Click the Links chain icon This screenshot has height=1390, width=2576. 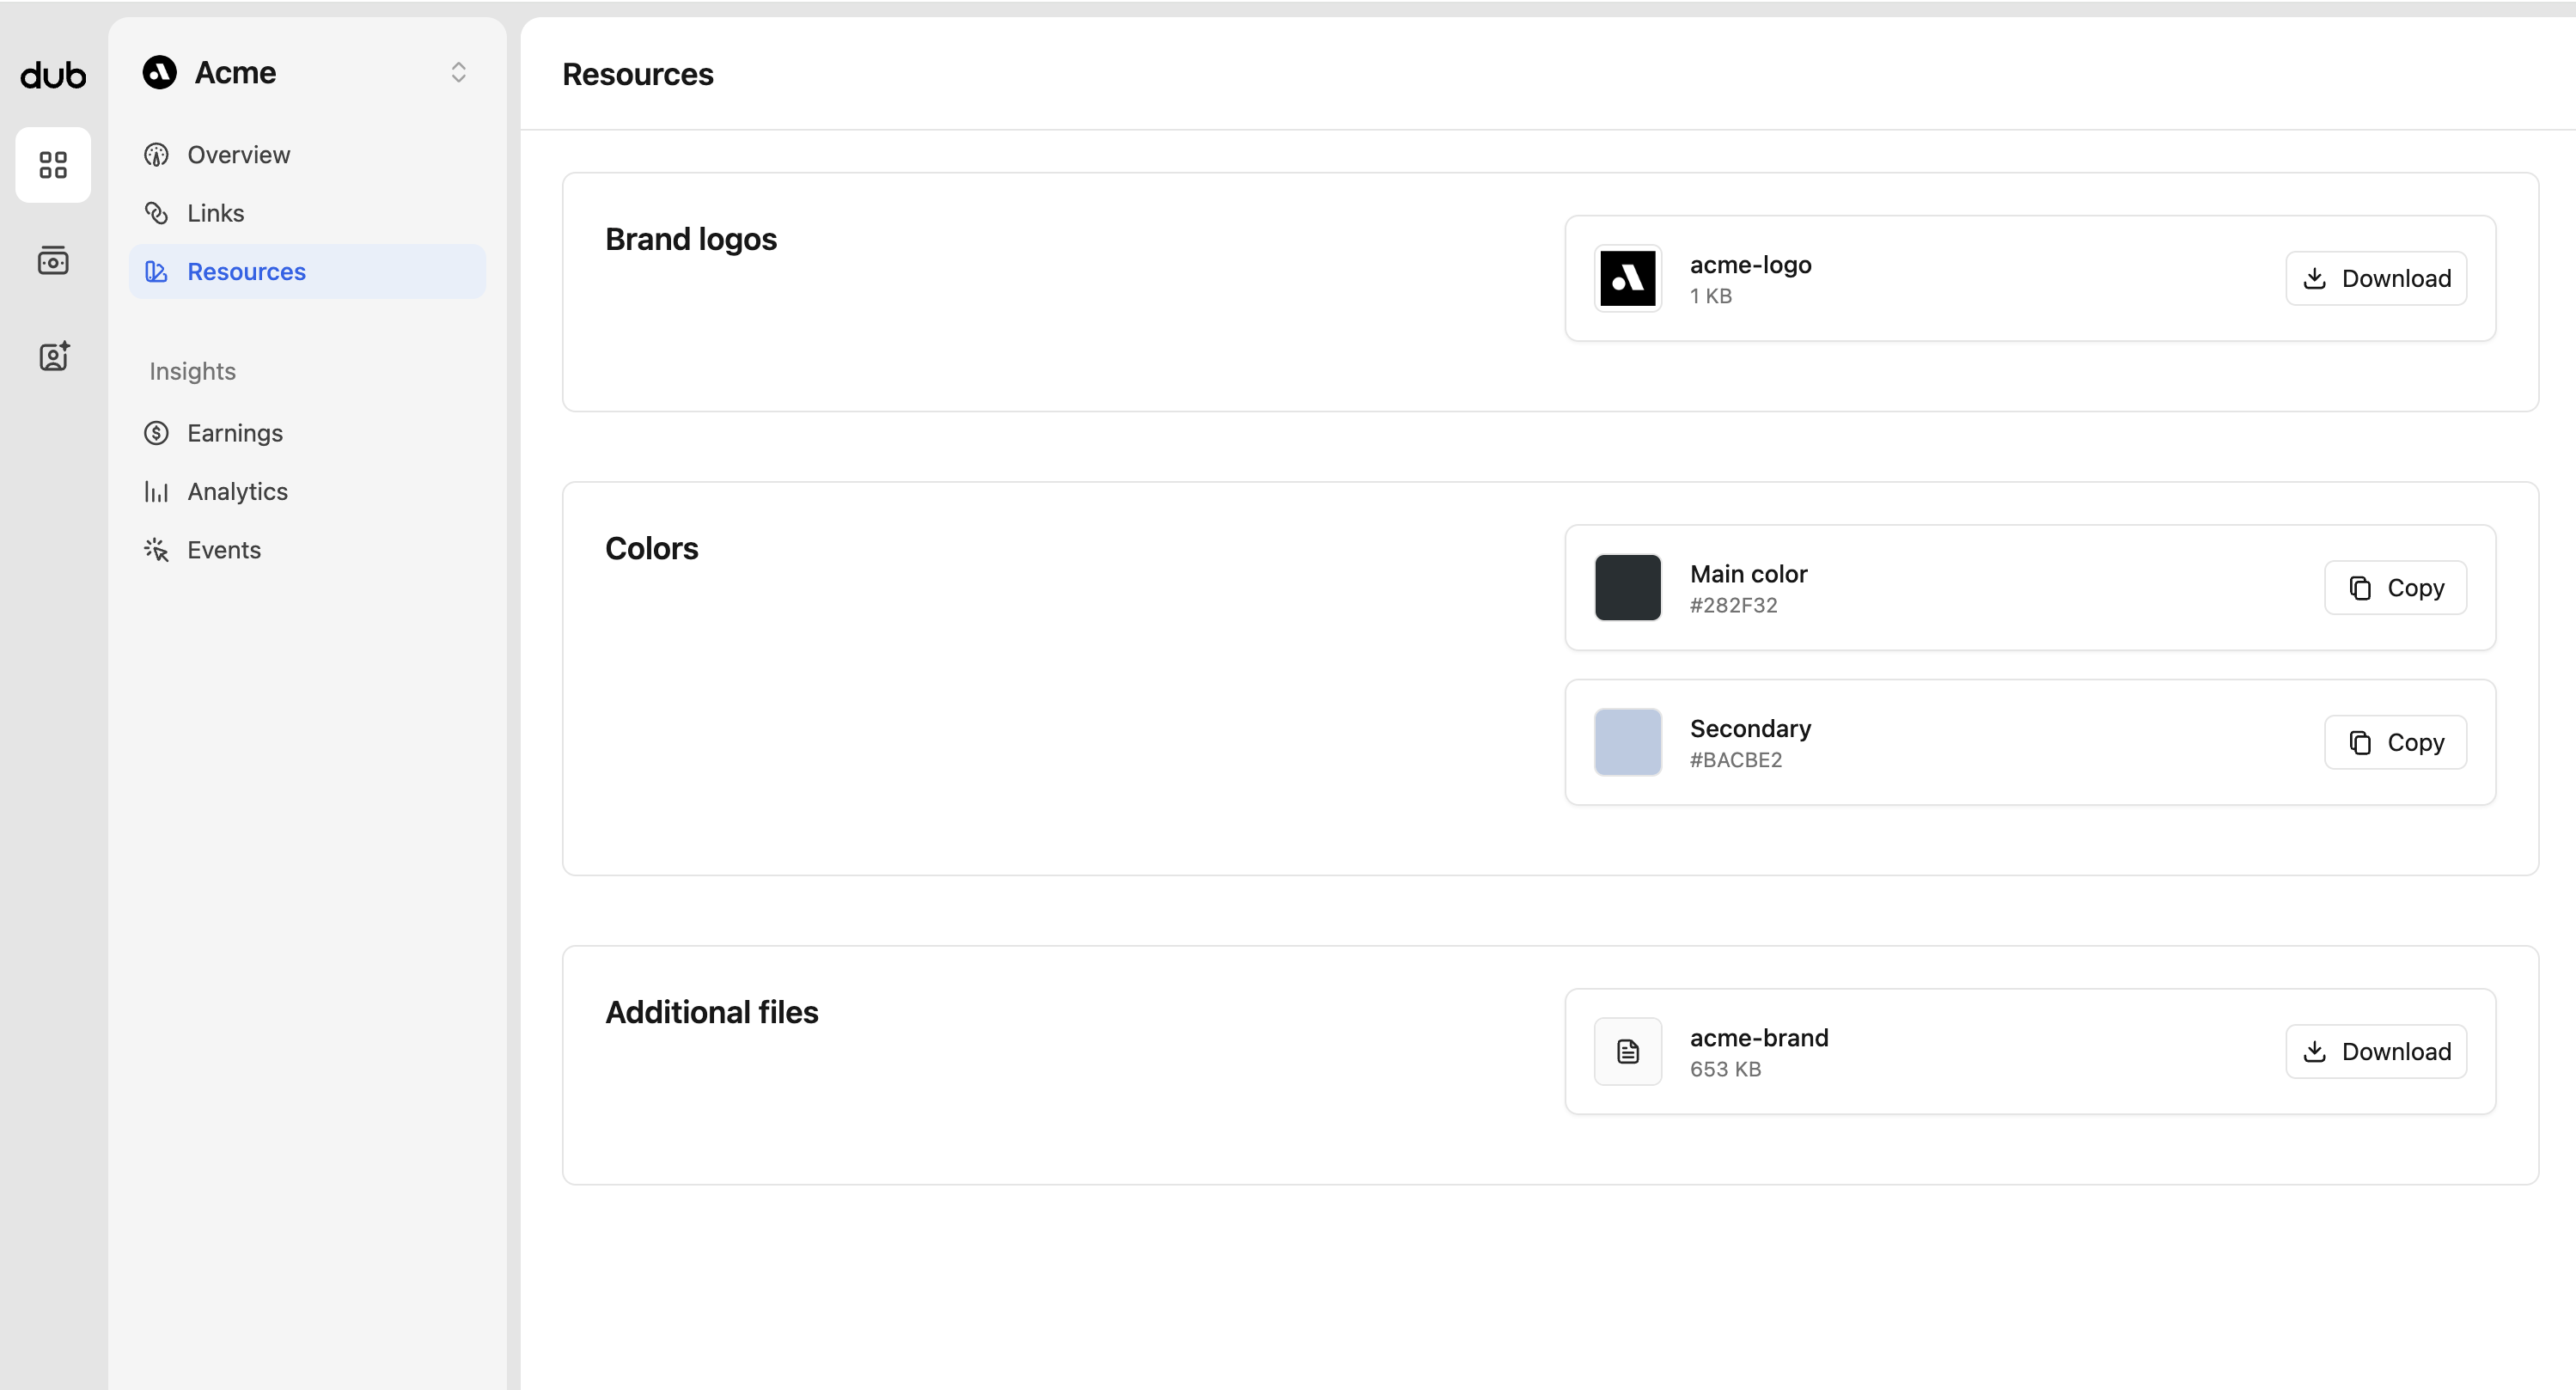tap(156, 213)
